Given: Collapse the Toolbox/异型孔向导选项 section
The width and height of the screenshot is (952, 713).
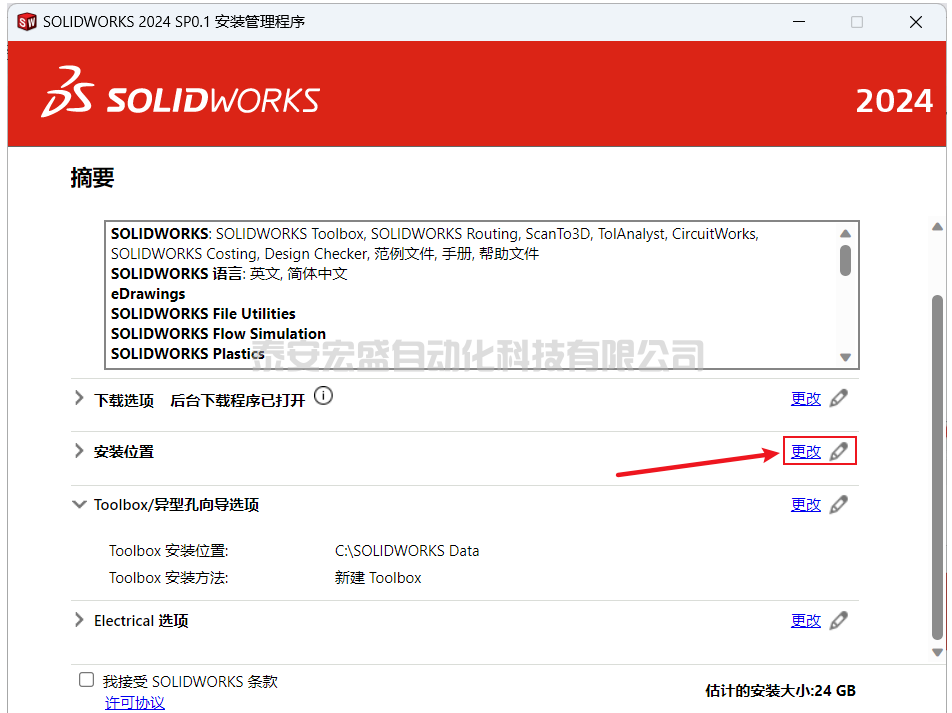Looking at the screenshot, I should [x=79, y=505].
